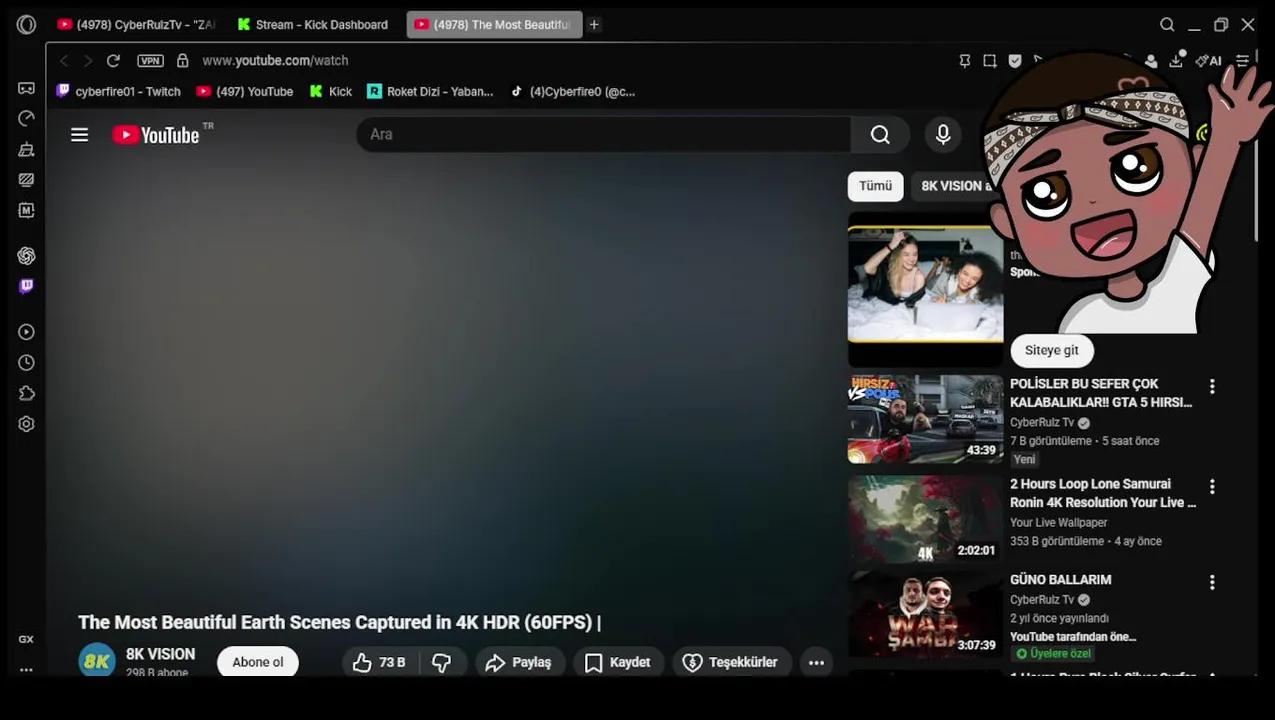Open the Player sidebar icon
The height and width of the screenshot is (720, 1275).
[26, 332]
